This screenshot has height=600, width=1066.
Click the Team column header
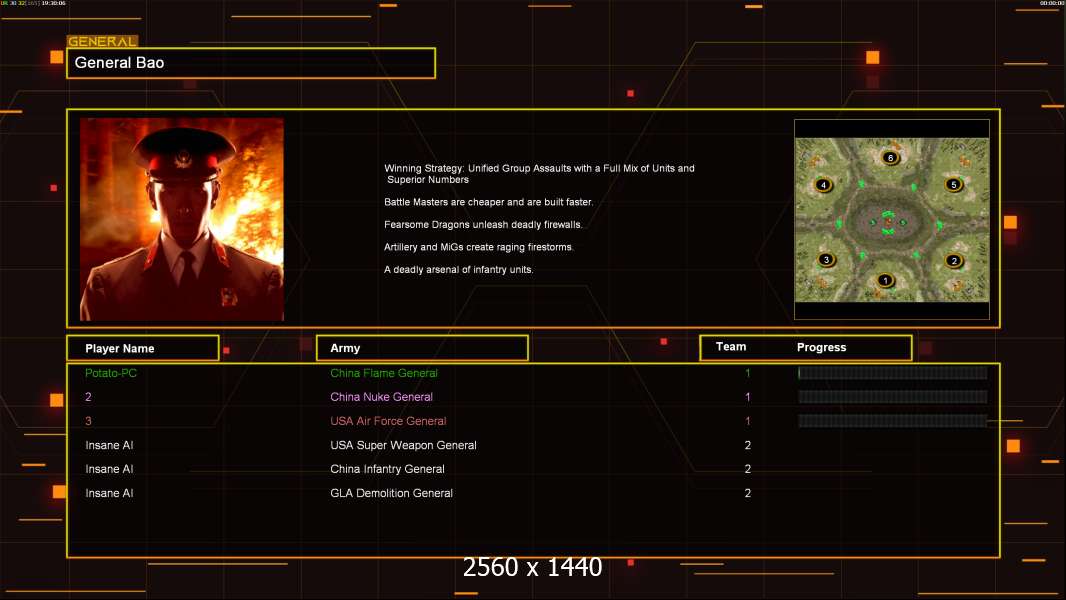pyautogui.click(x=731, y=347)
